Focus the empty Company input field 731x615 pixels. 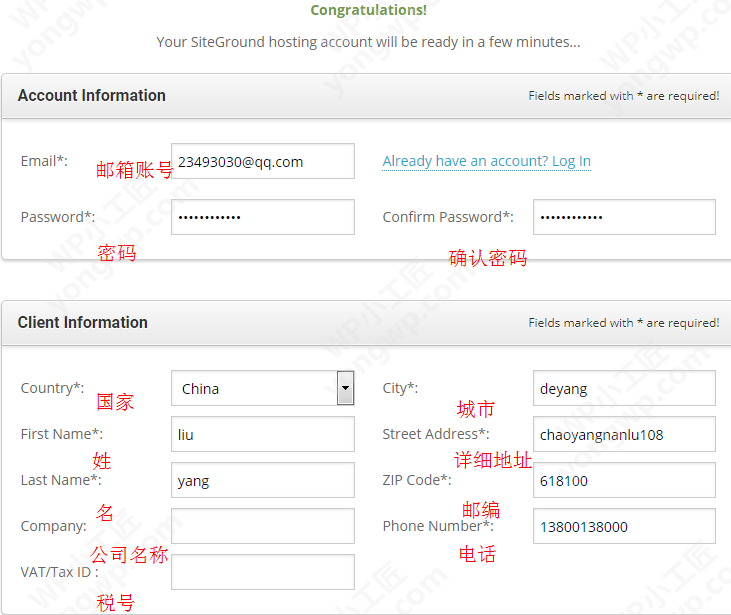click(x=262, y=526)
